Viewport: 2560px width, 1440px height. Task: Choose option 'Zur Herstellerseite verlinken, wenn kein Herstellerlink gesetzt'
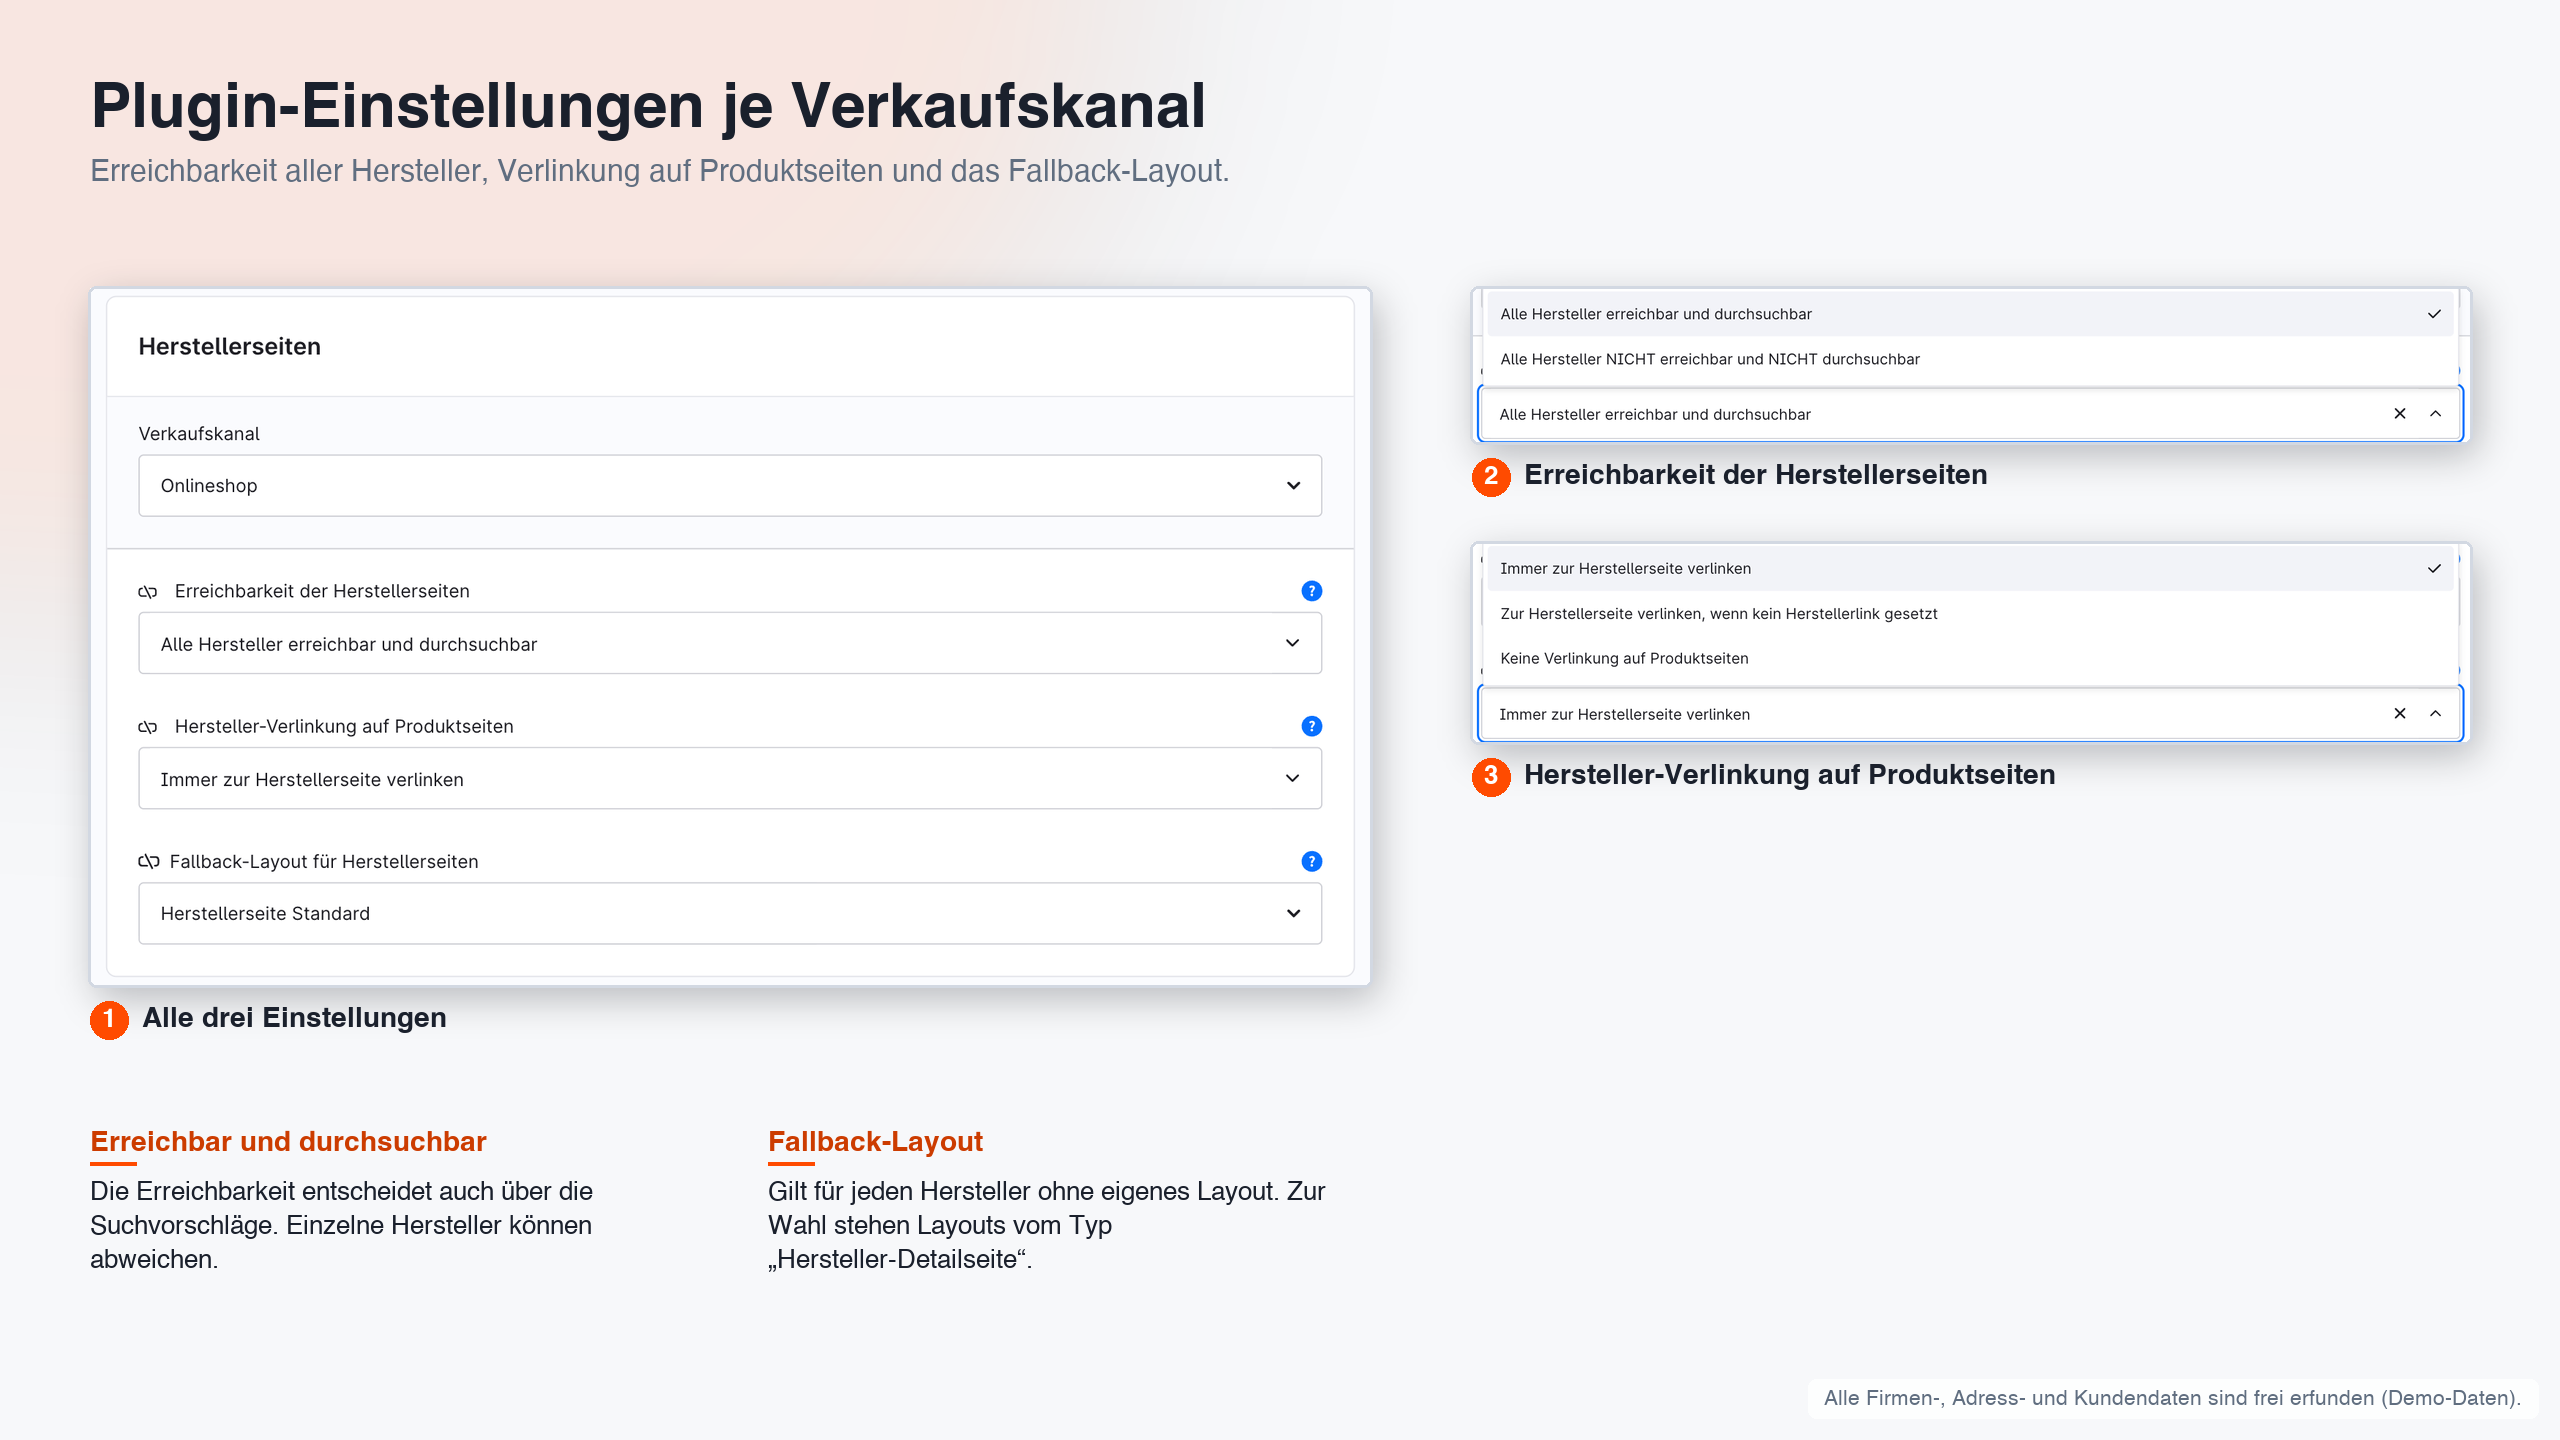(1968, 613)
